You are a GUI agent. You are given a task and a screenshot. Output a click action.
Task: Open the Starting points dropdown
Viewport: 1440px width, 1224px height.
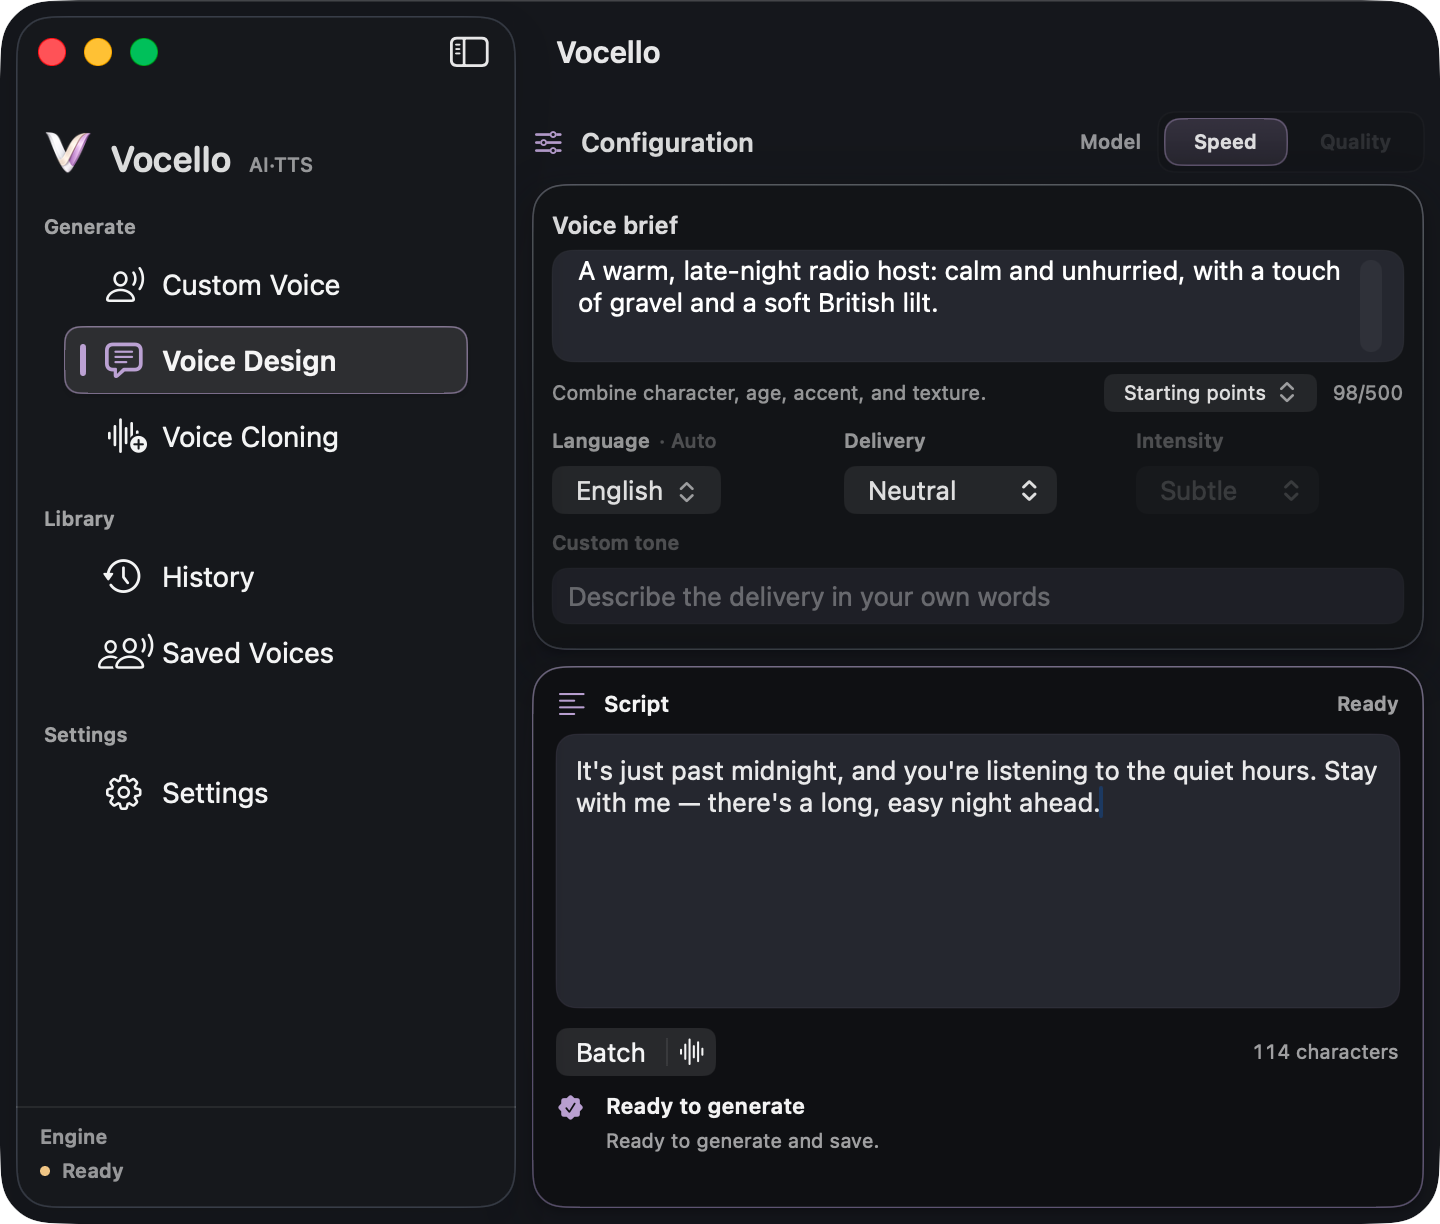click(1209, 393)
